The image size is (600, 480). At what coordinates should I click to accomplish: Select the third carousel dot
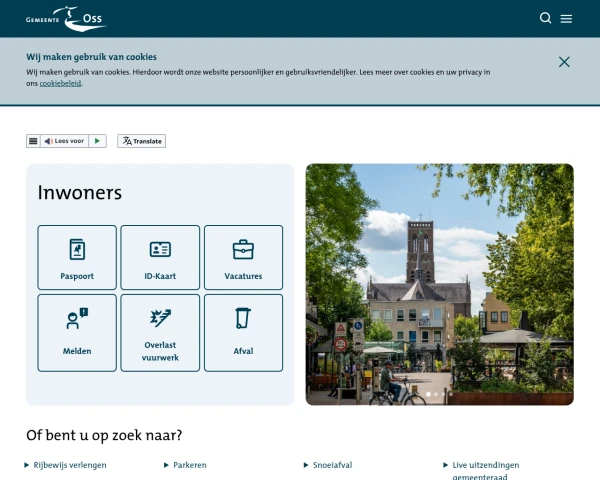(443, 394)
